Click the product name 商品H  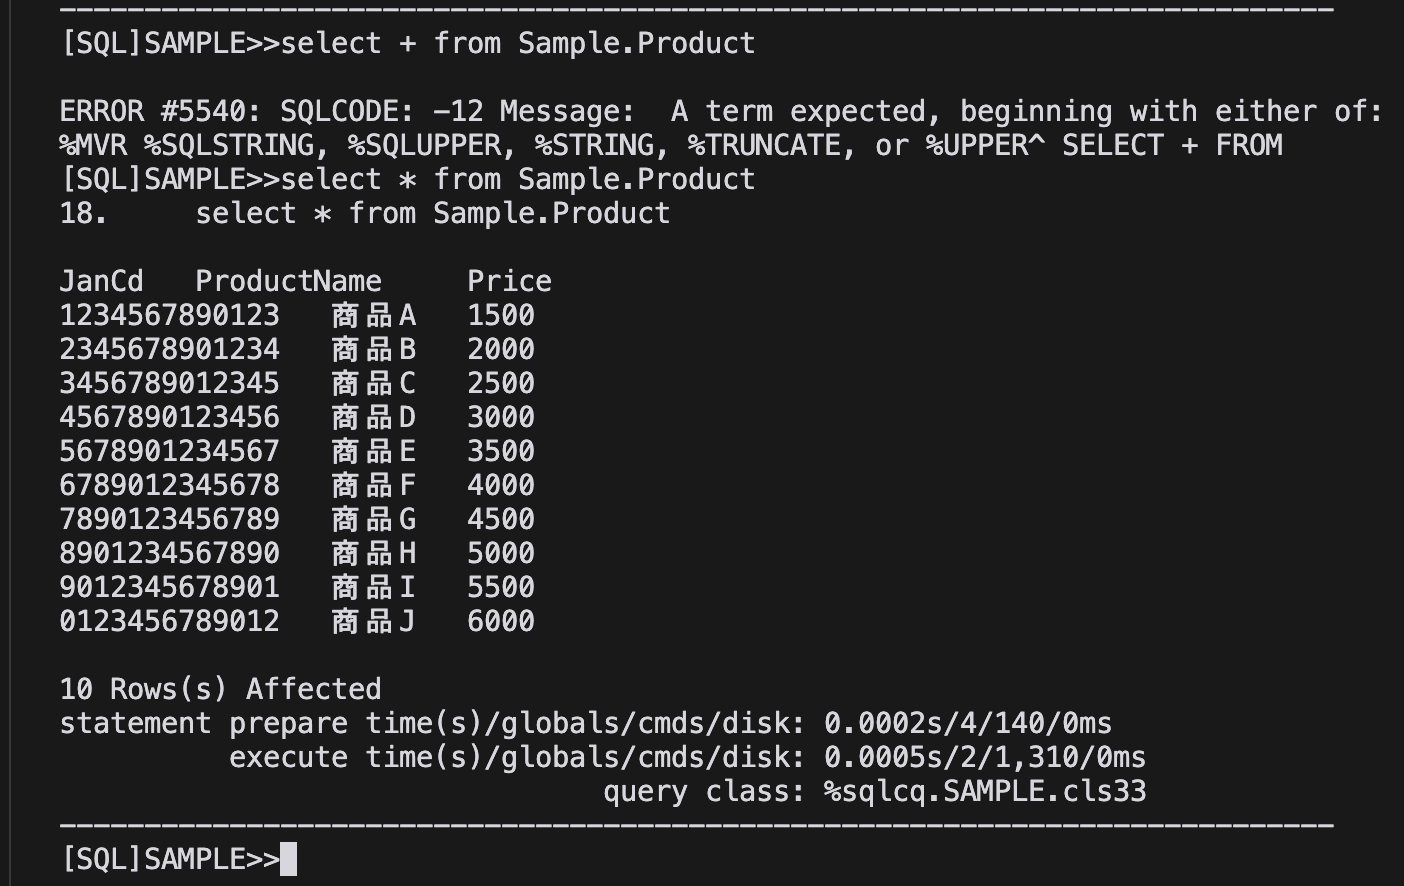tap(373, 553)
